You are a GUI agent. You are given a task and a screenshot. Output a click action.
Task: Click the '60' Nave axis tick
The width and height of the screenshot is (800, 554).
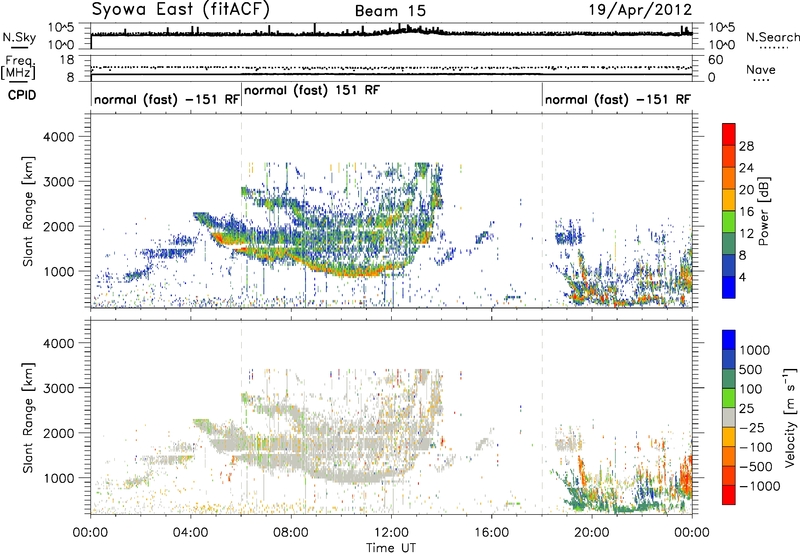(715, 60)
